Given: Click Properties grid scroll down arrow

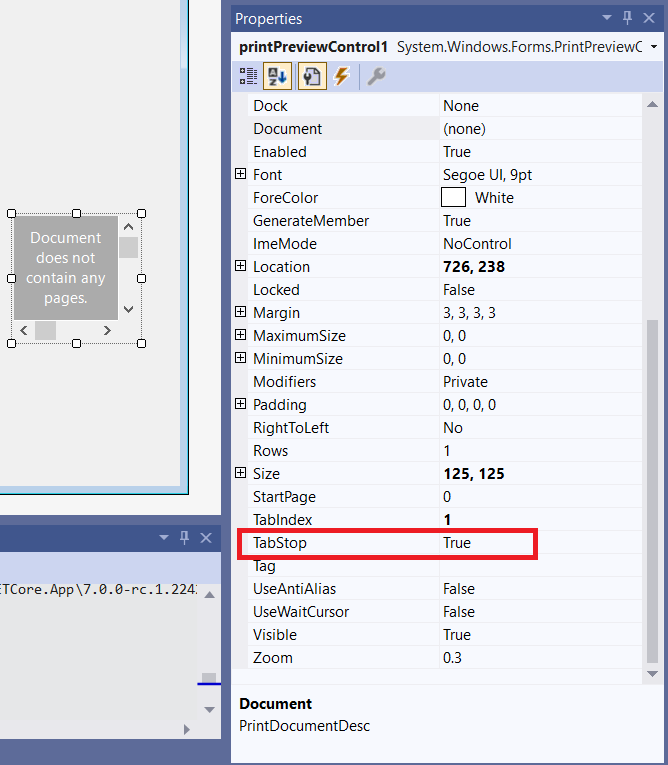Looking at the screenshot, I should [652, 674].
